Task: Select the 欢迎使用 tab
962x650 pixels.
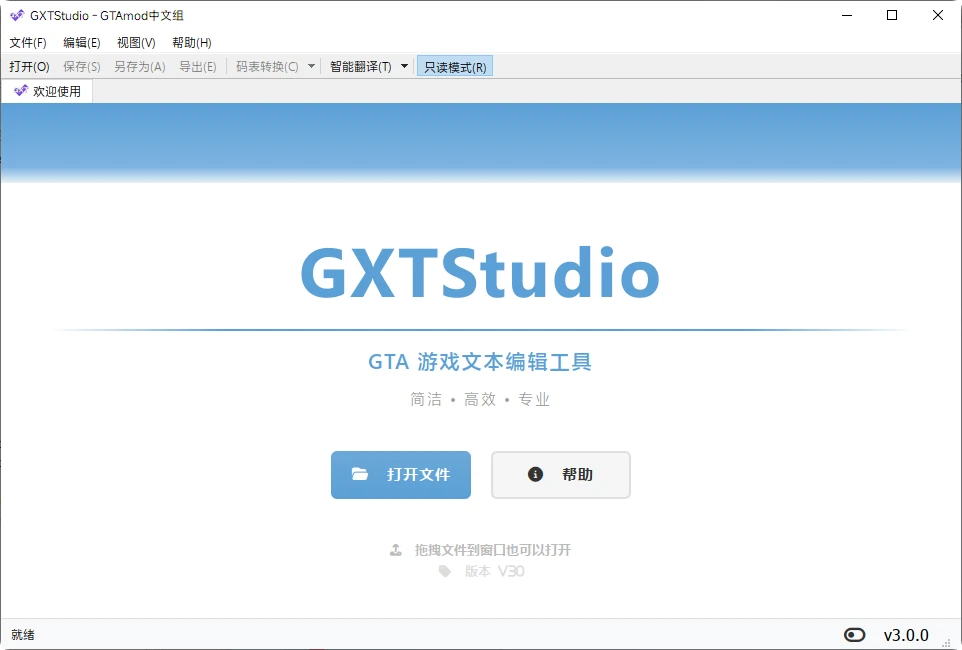Action: [48, 91]
